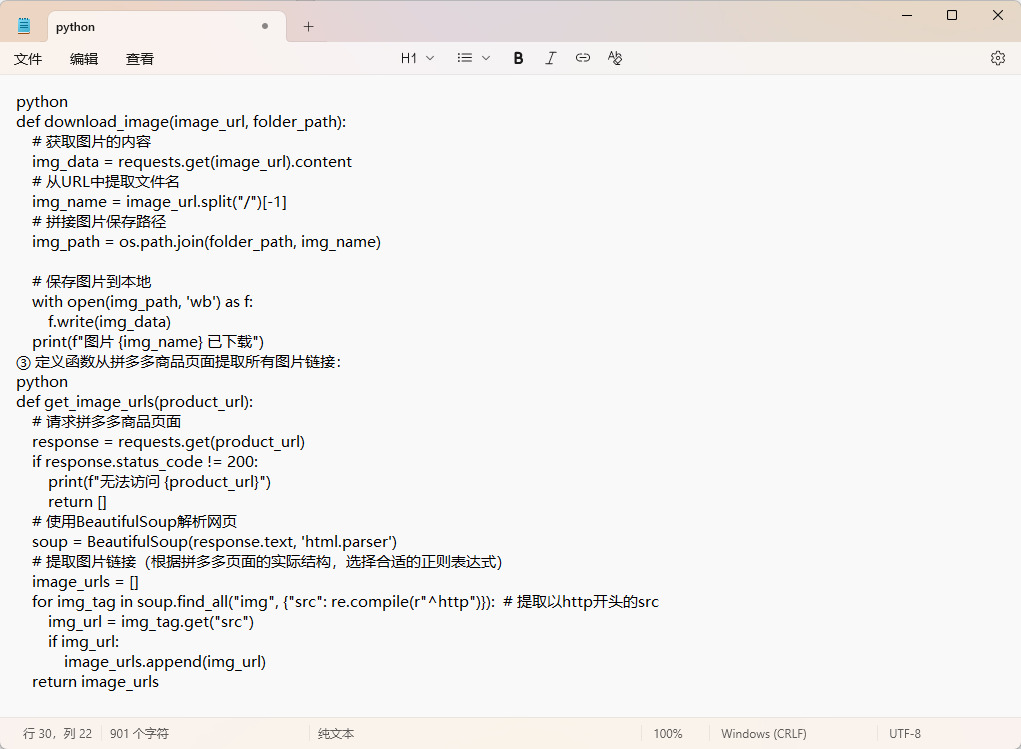Click line 'image_urls.append(img_url)'
Image resolution: width=1021 pixels, height=749 pixels.
(165, 662)
